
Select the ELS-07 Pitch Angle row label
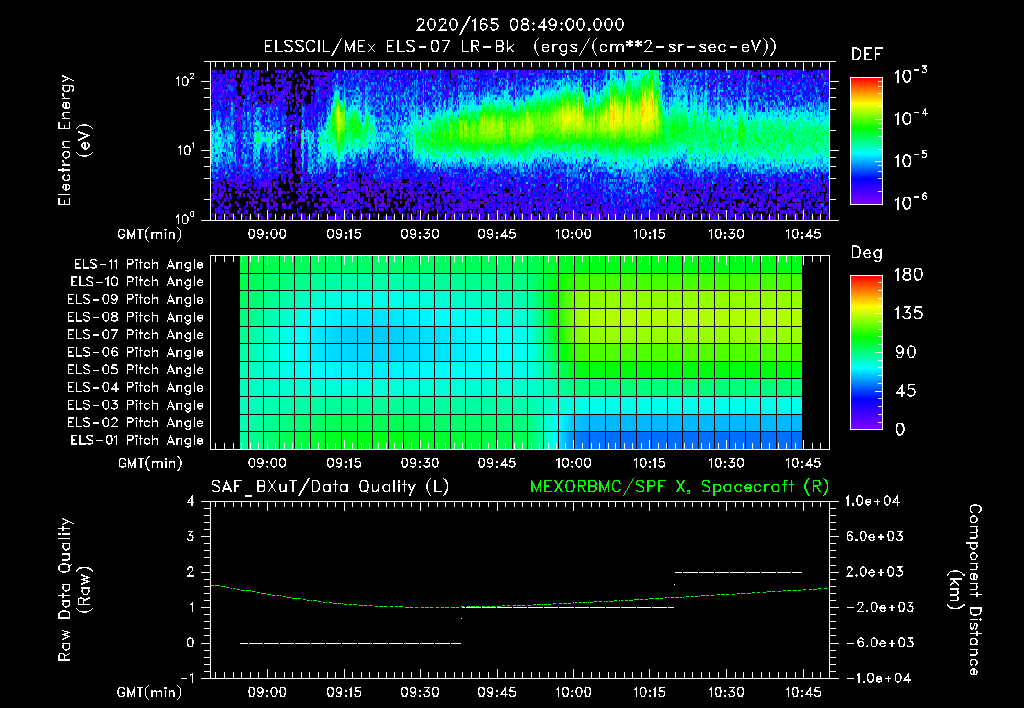coord(136,334)
